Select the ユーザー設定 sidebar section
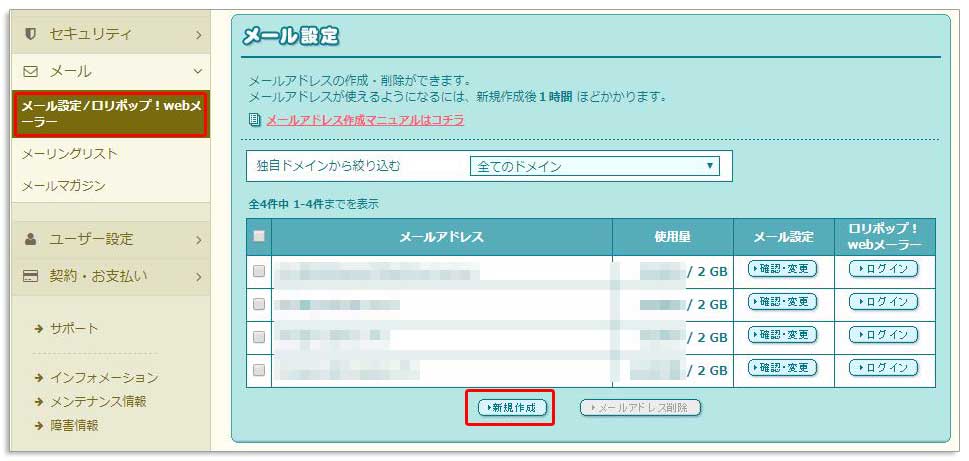 point(111,239)
